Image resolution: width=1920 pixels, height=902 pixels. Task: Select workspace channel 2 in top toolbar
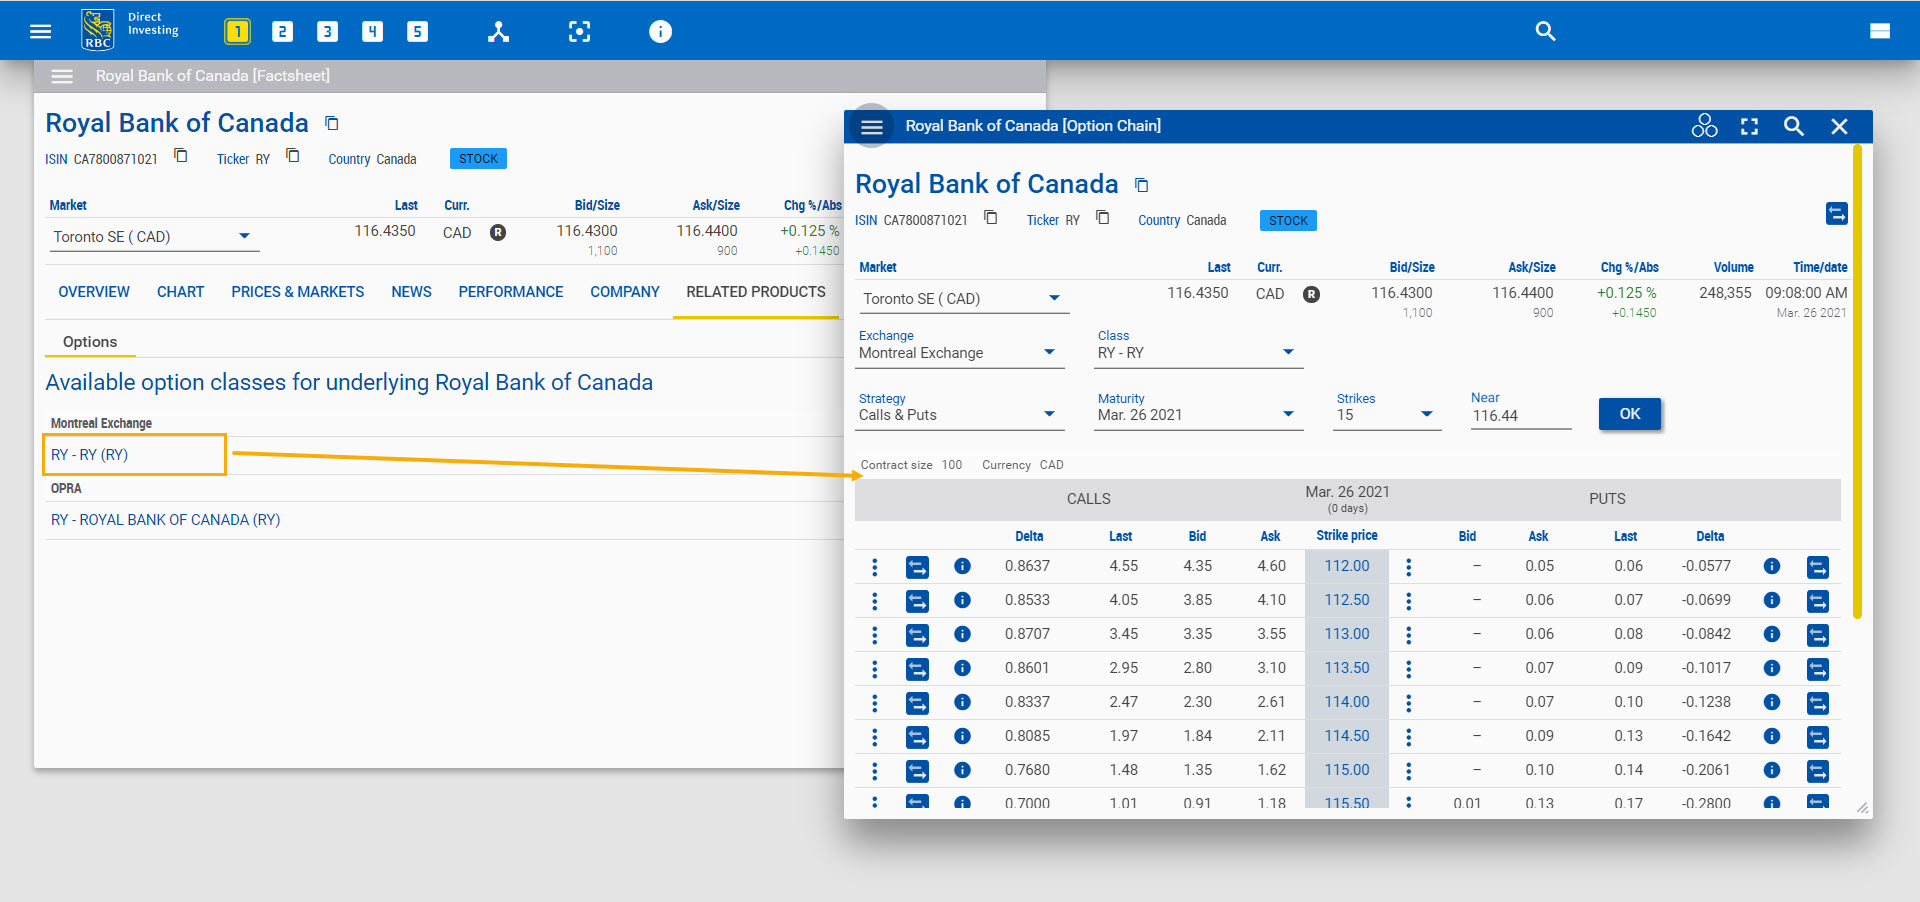click(282, 30)
